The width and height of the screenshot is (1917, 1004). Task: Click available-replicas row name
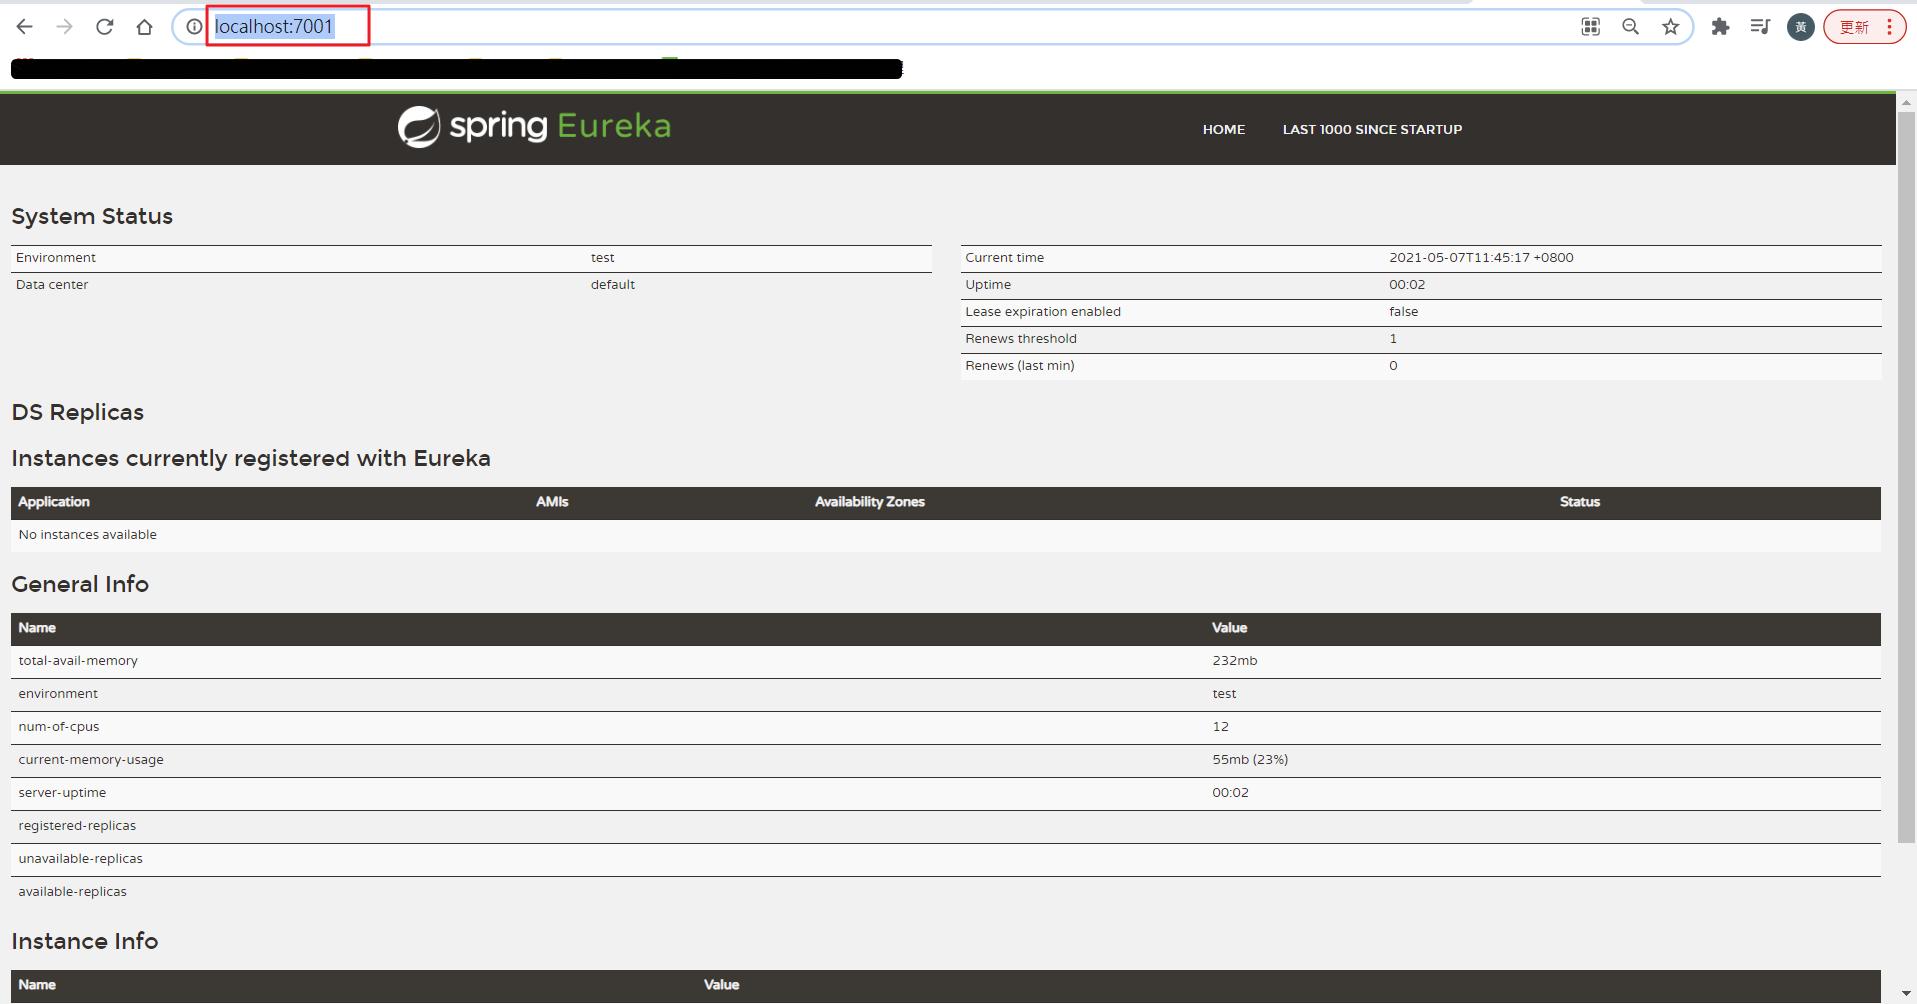click(72, 892)
